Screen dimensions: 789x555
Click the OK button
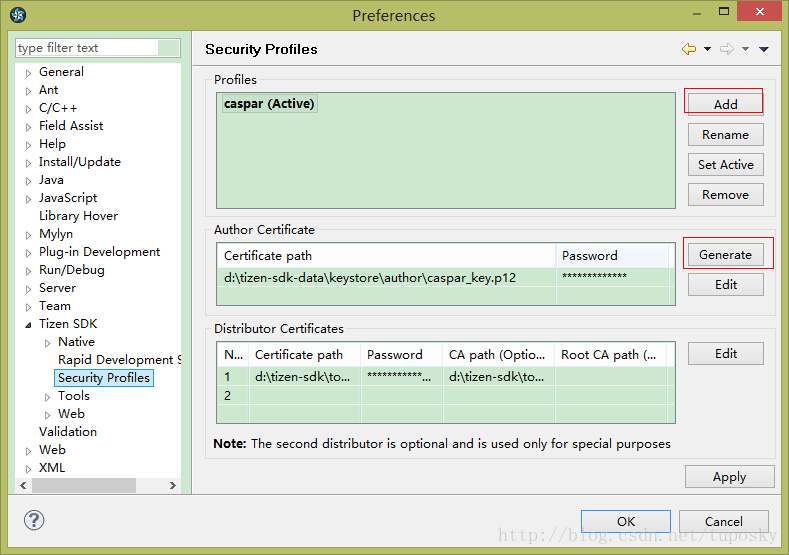click(x=625, y=521)
